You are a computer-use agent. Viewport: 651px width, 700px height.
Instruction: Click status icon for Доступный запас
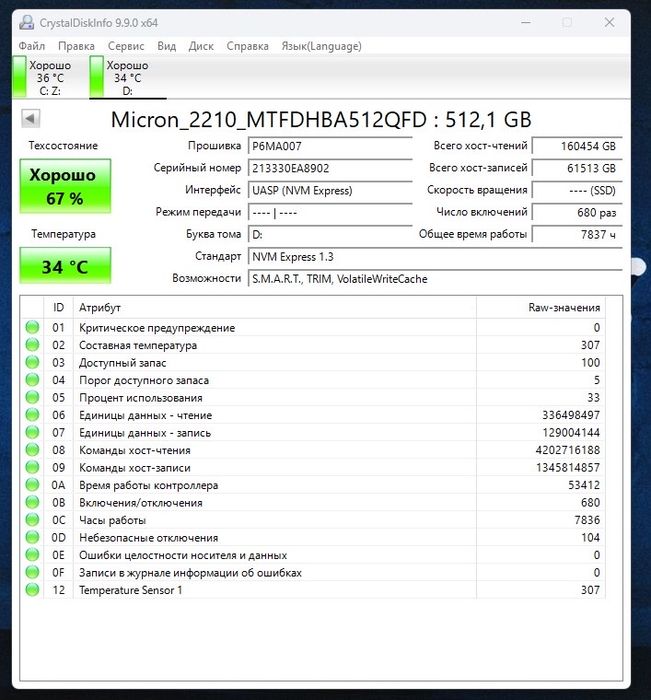[x=32, y=362]
